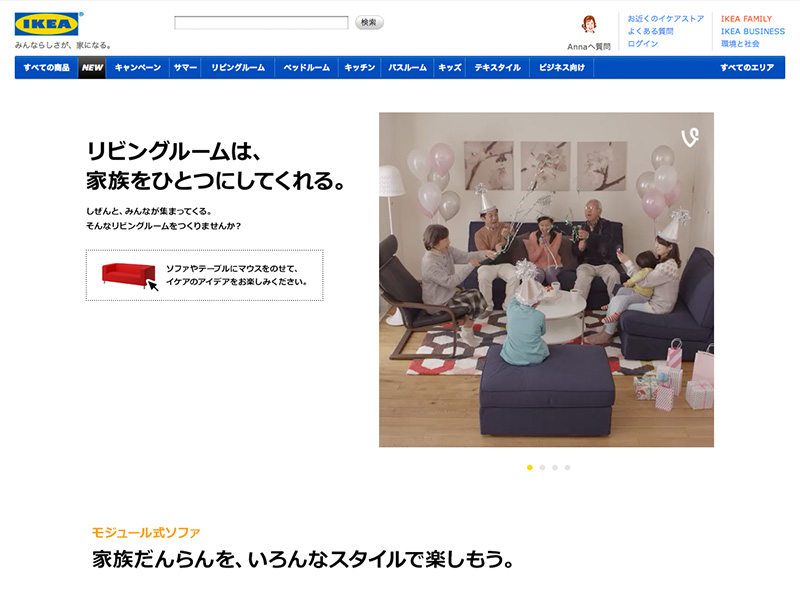Click the Anna assistant avatar

(589, 25)
